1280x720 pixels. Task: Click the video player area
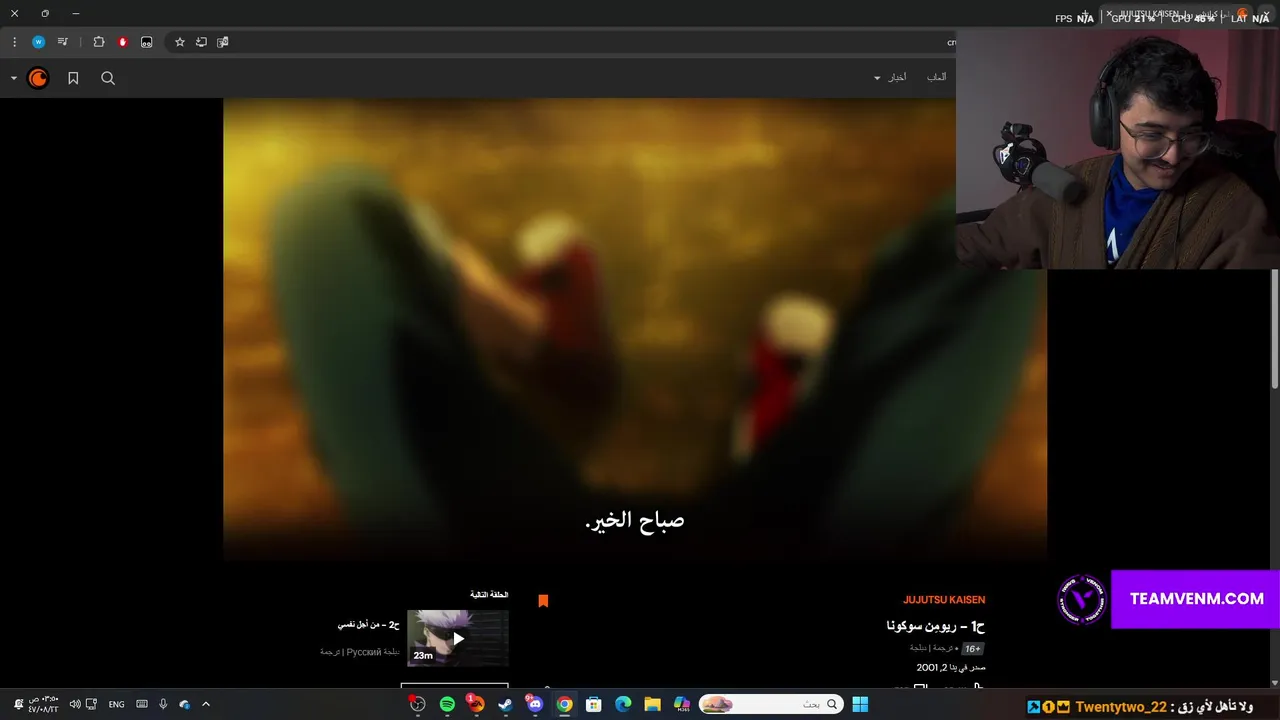635,330
